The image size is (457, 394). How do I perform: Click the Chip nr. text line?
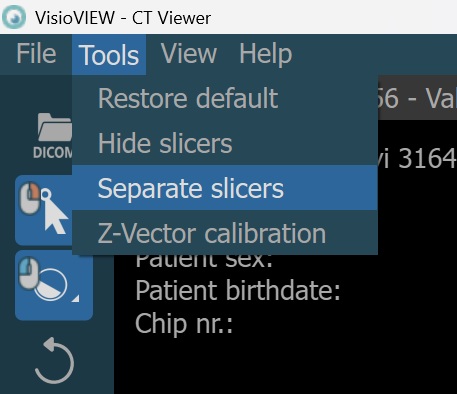click(184, 324)
